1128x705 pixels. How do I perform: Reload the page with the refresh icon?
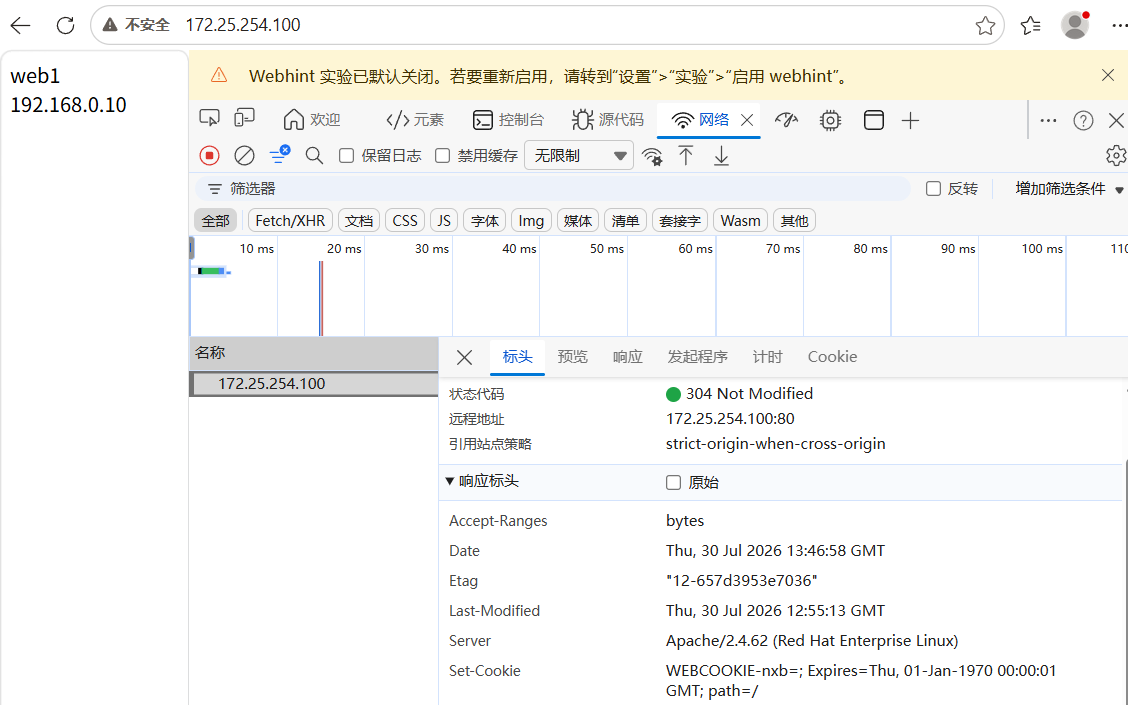[65, 25]
